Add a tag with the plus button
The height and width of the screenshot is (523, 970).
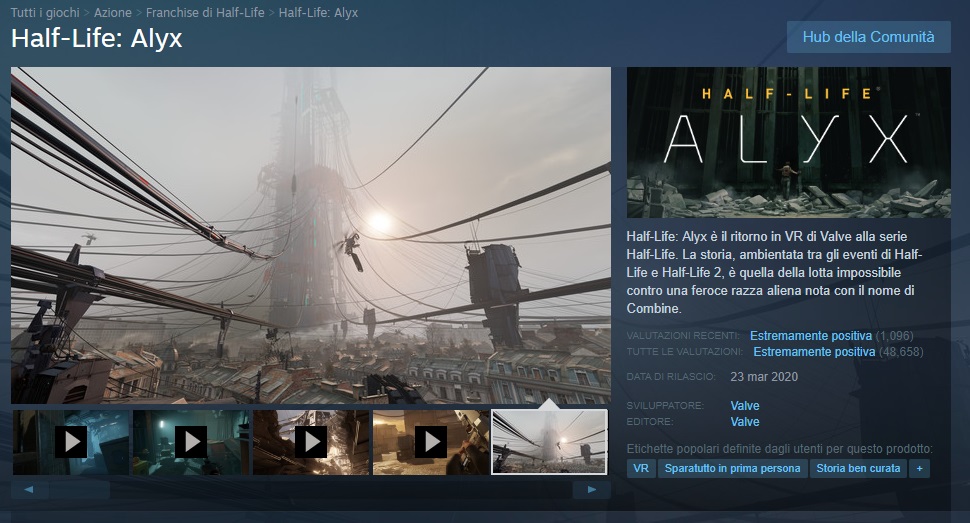[919, 469]
